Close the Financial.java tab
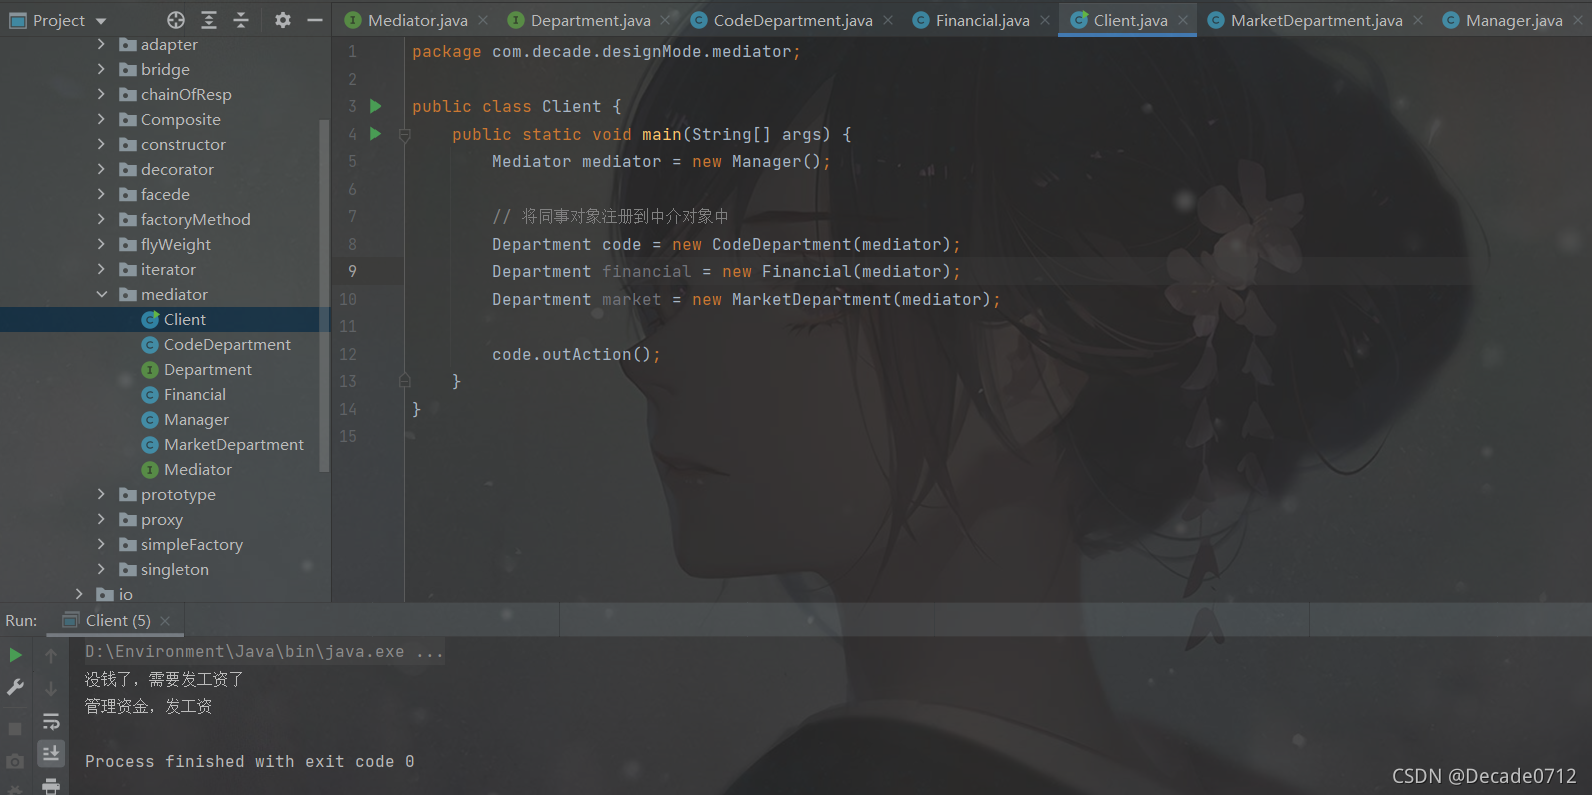The width and height of the screenshot is (1592, 795). pyautogui.click(x=1045, y=20)
